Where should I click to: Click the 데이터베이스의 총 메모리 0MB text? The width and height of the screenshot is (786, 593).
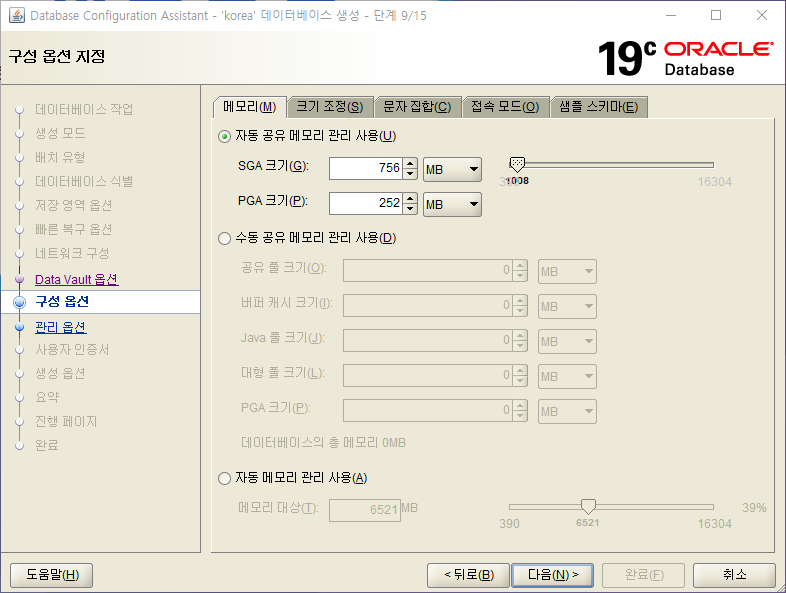click(x=323, y=443)
